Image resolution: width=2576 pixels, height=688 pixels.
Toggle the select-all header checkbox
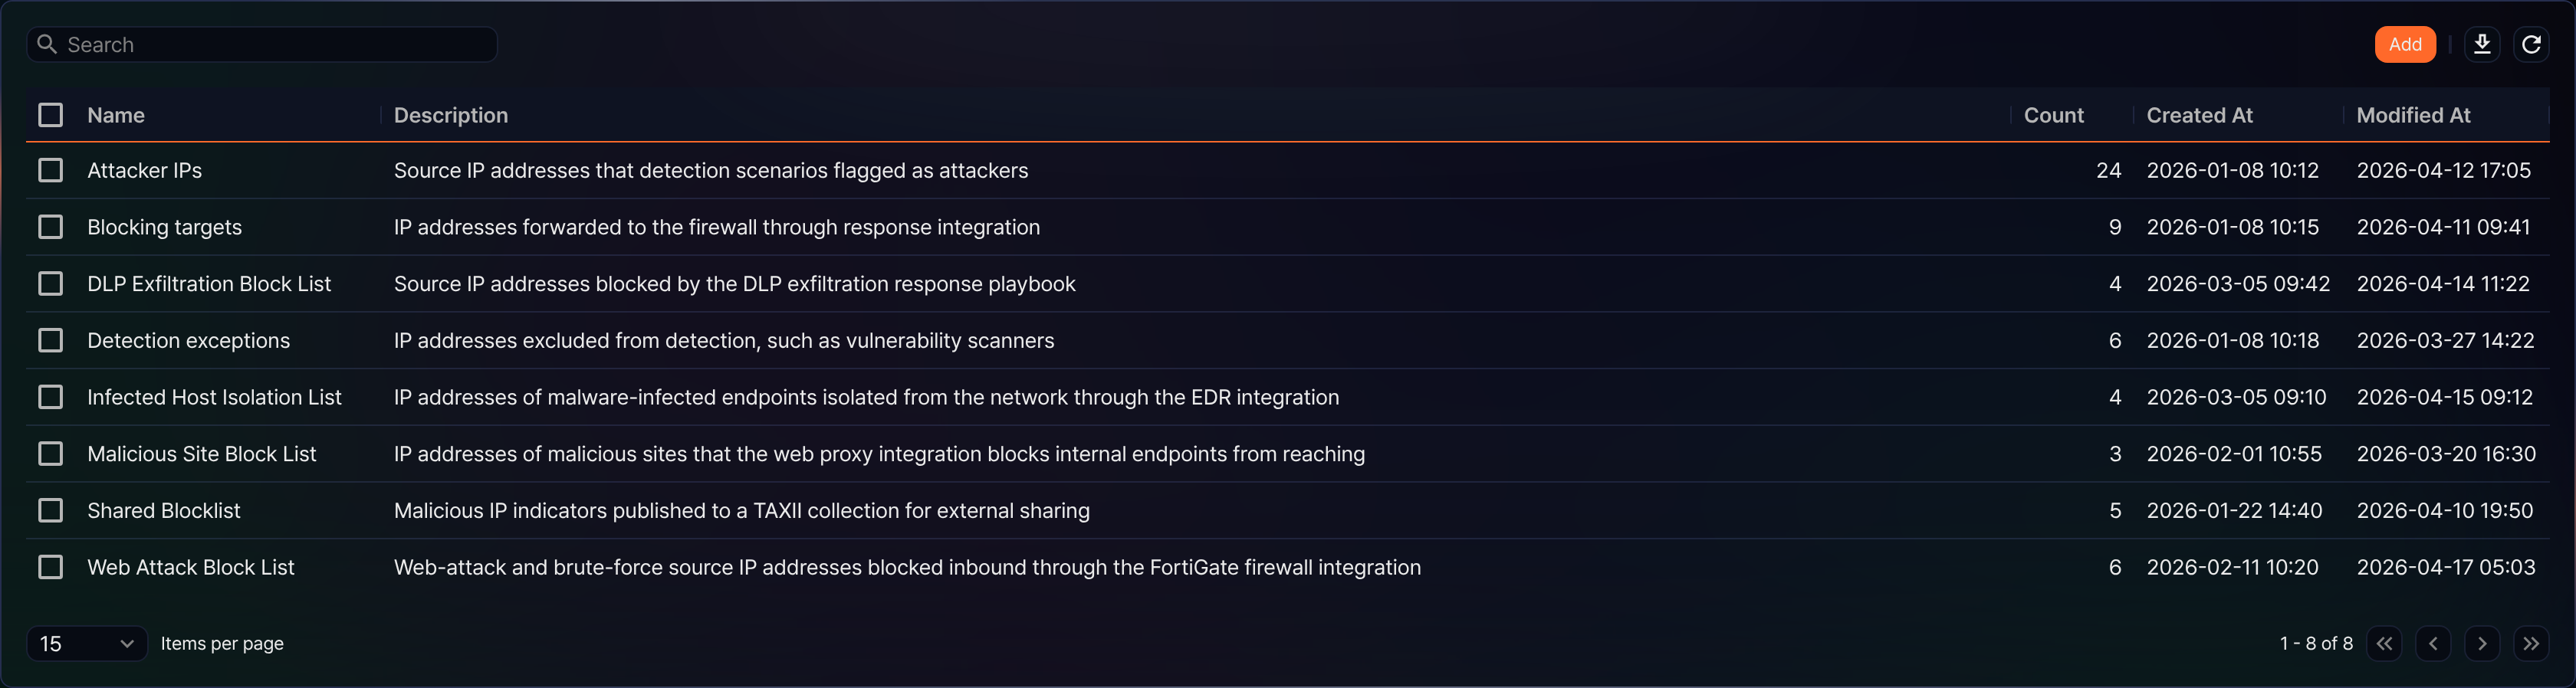50,115
